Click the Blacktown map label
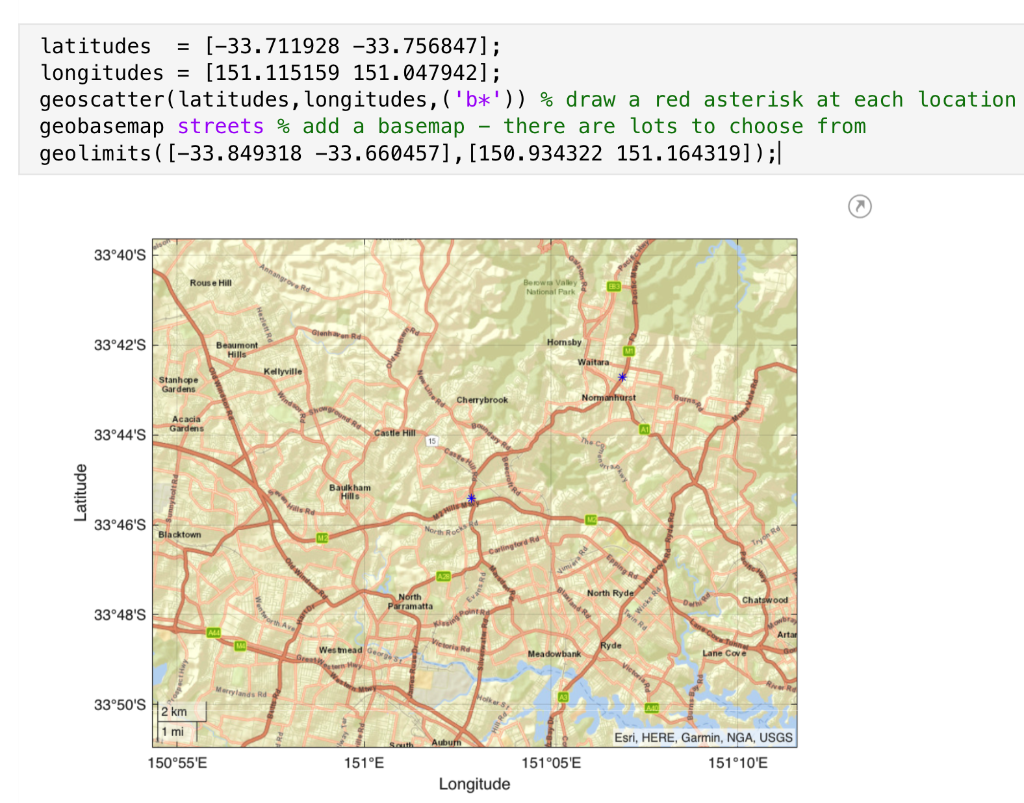 coord(180,534)
